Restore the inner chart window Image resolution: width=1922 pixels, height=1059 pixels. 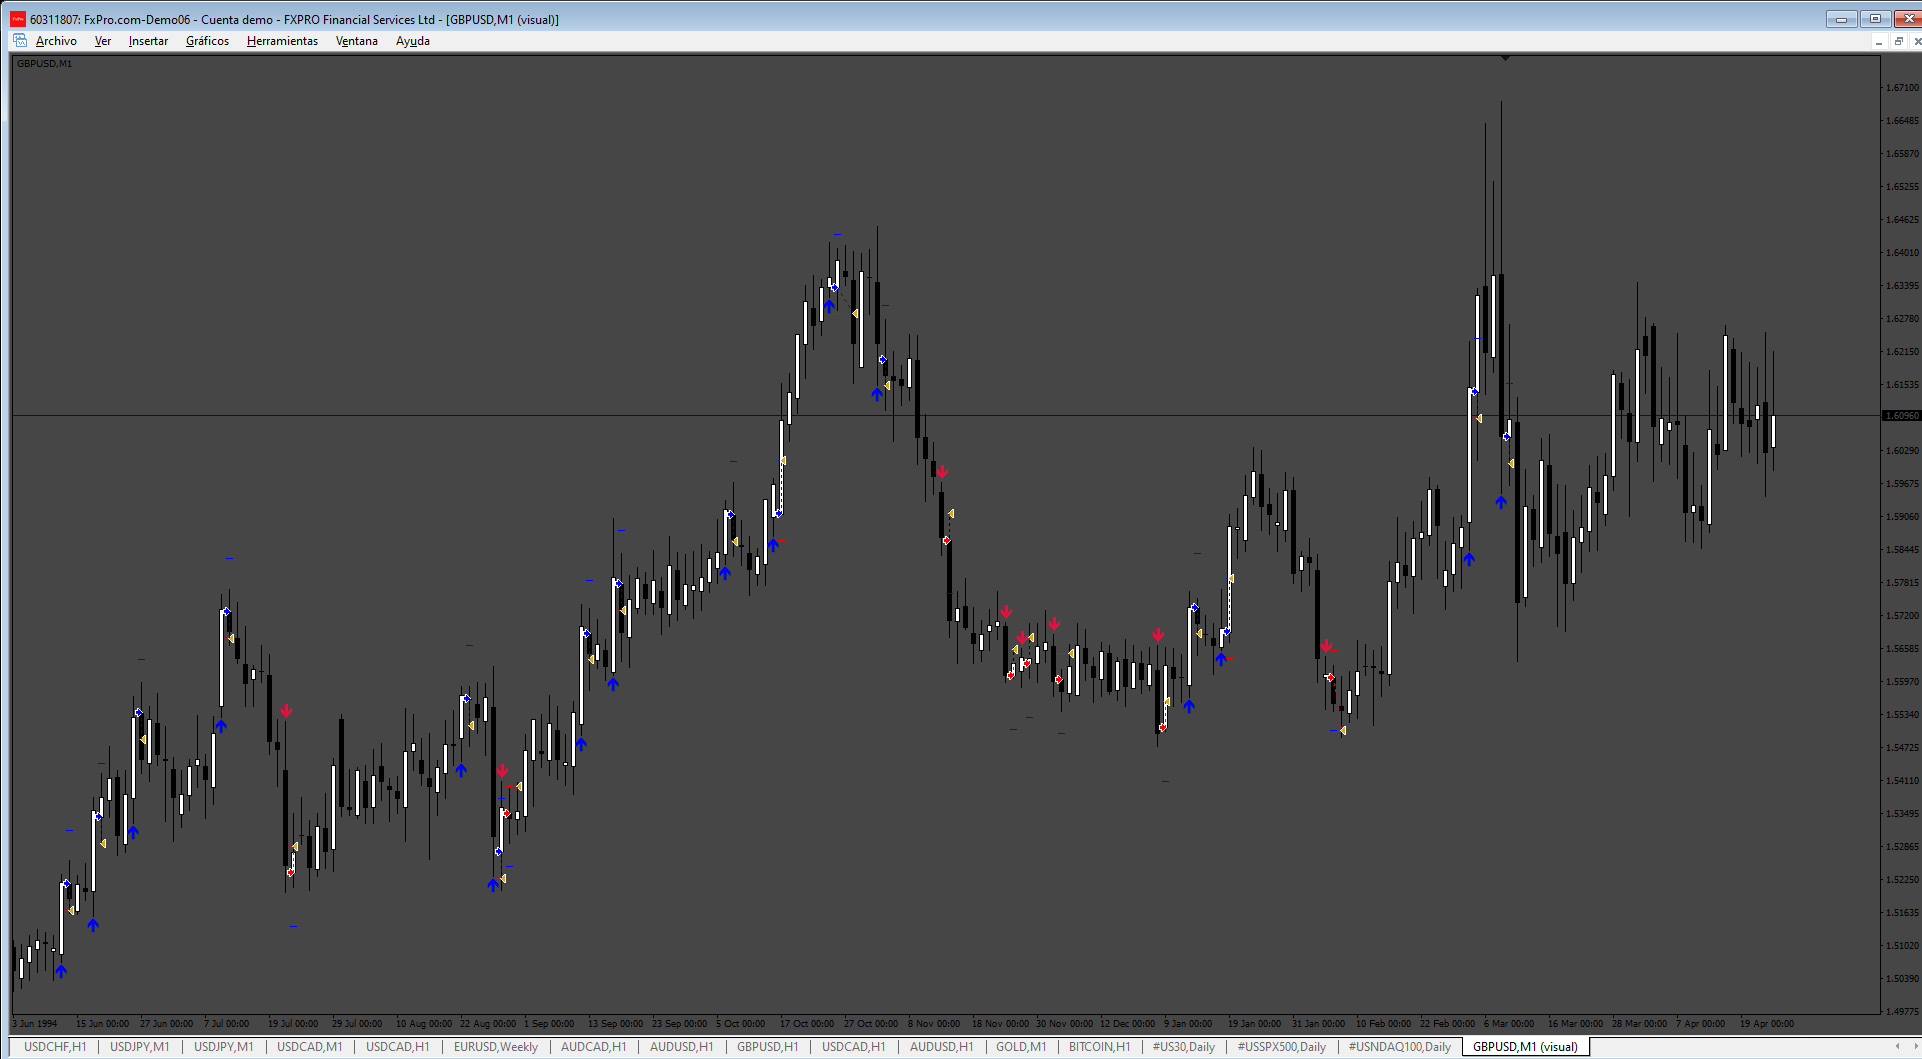click(x=1898, y=41)
